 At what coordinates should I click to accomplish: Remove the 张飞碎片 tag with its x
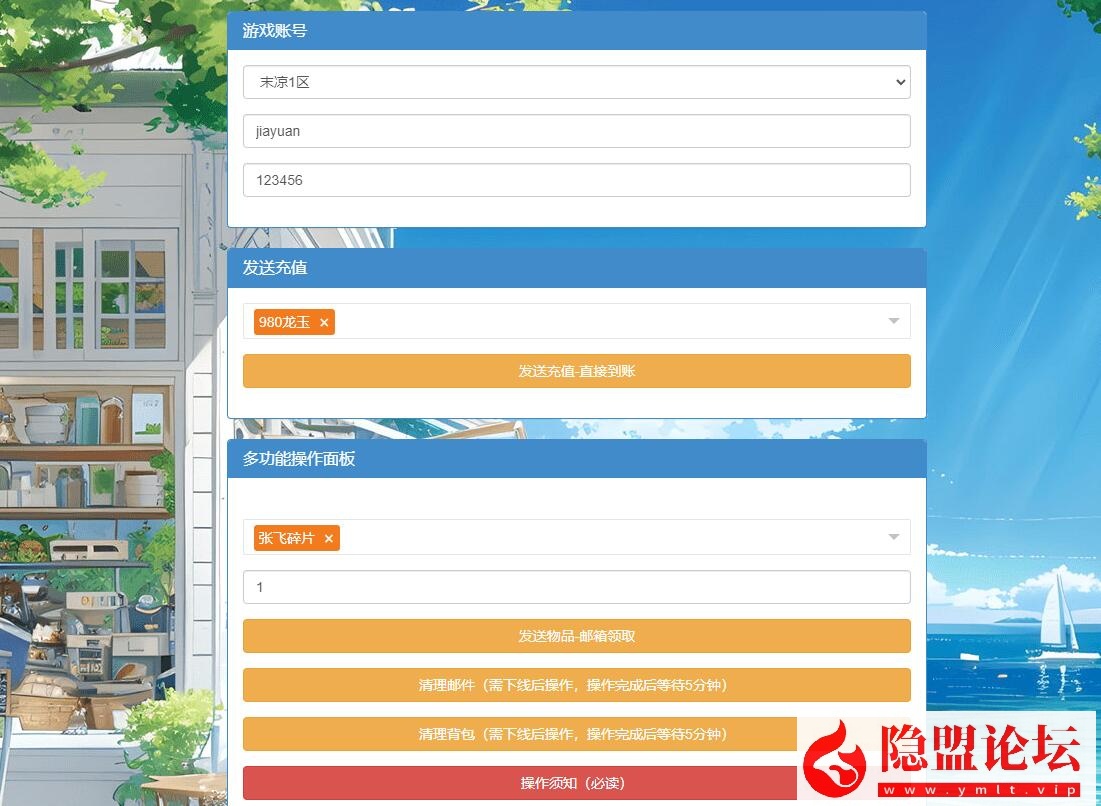pyautogui.click(x=328, y=539)
